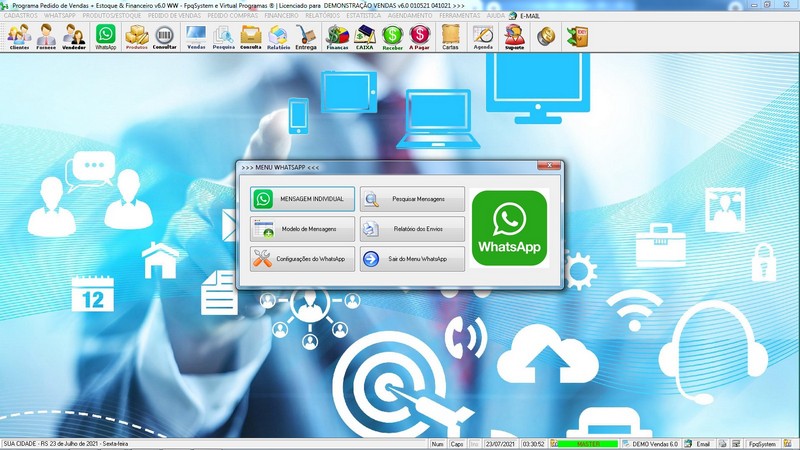Open the FERRAMENTAS menu

[460, 16]
